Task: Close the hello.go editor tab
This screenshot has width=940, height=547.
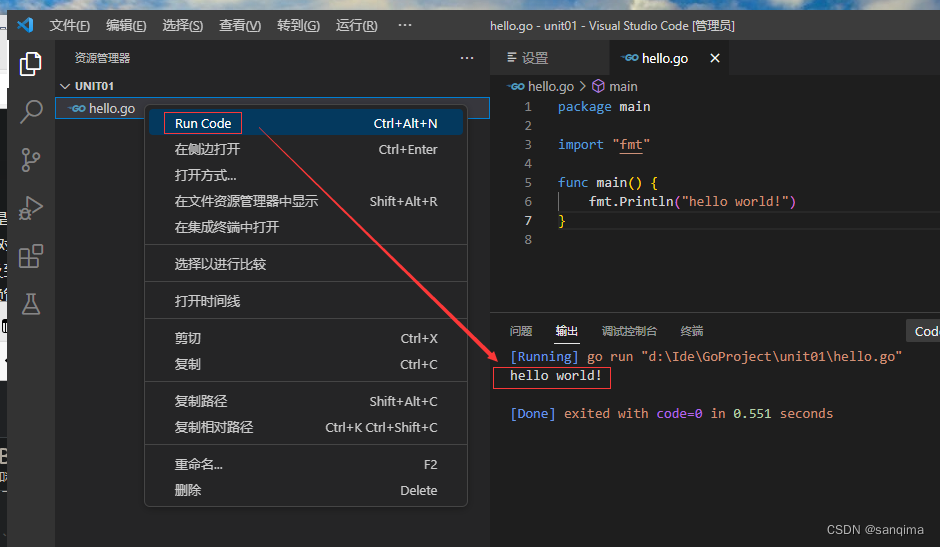Action: (715, 58)
